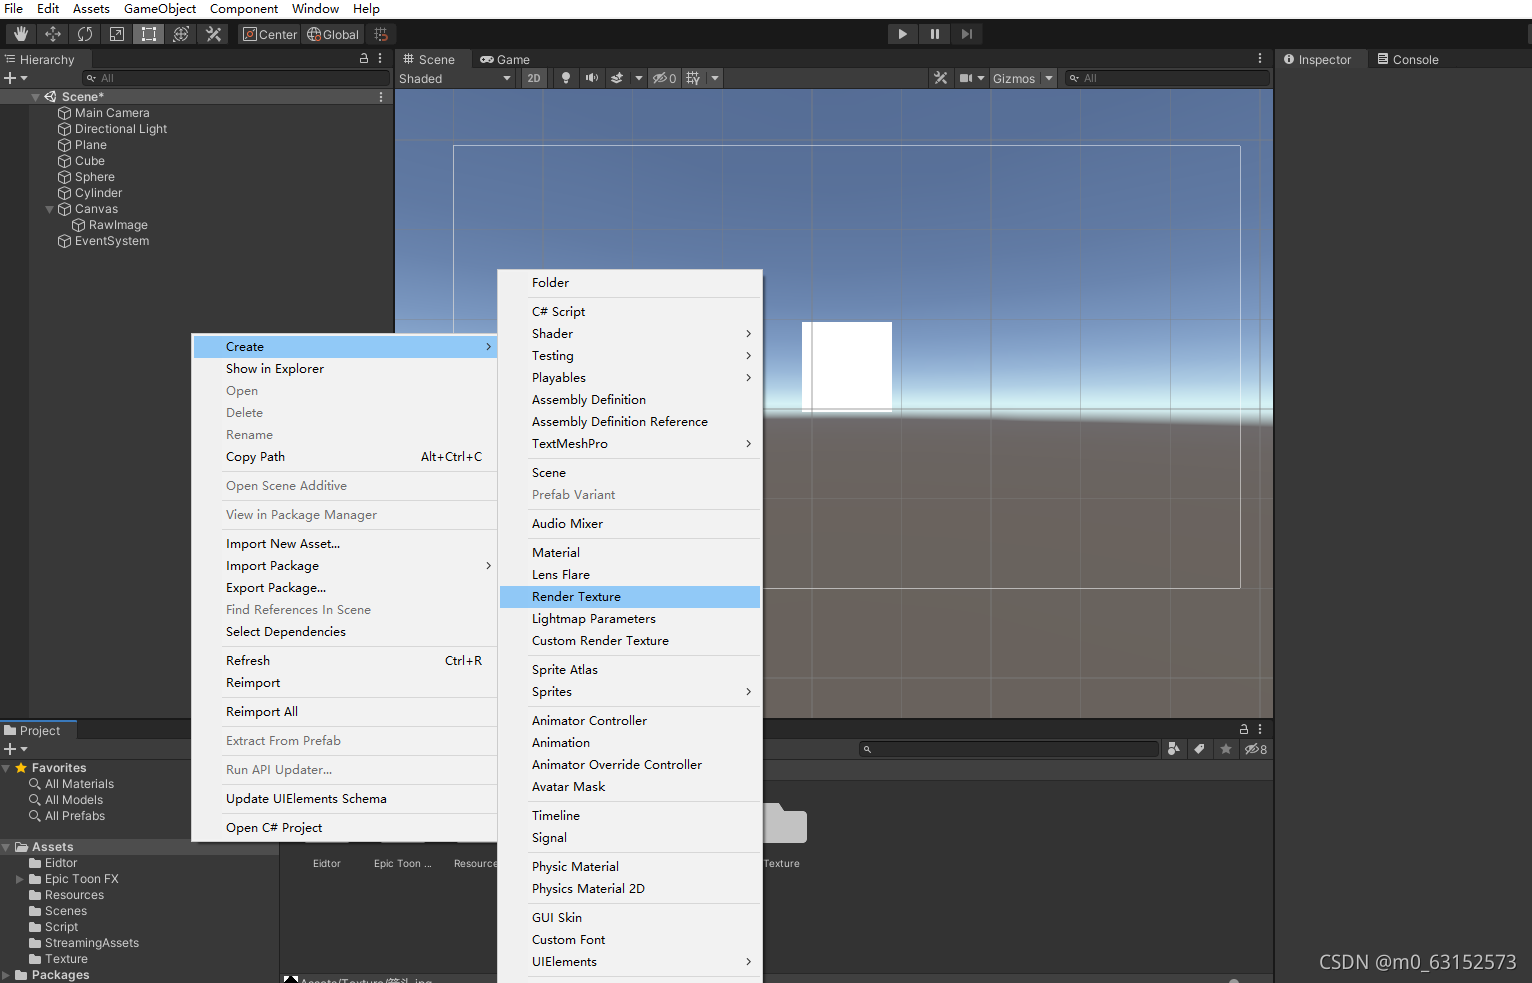Toggle scene lighting with the bulb icon
This screenshot has height=983, width=1532.
click(566, 78)
